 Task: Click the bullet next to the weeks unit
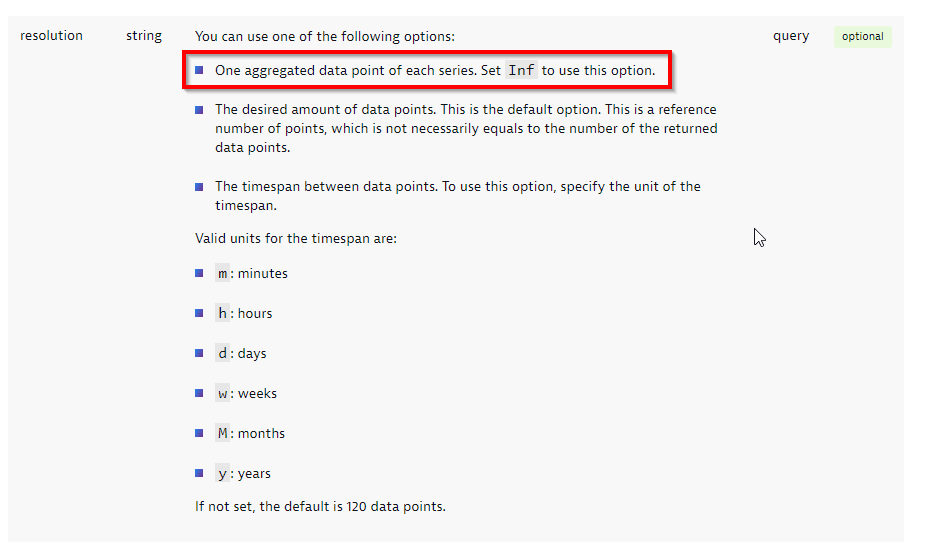199,393
